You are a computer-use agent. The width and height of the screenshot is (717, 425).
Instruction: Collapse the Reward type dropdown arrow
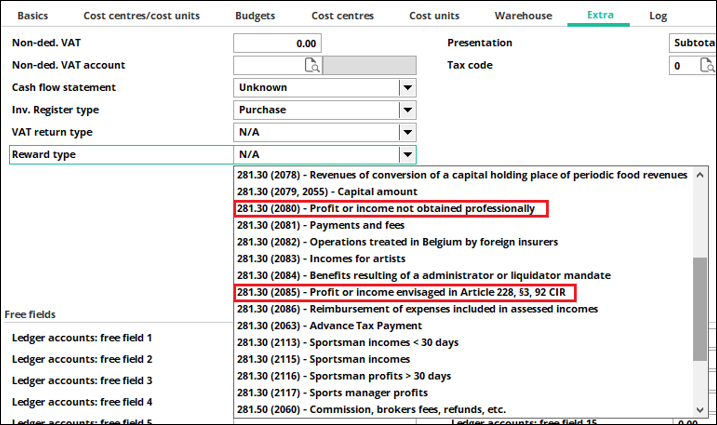coord(407,155)
